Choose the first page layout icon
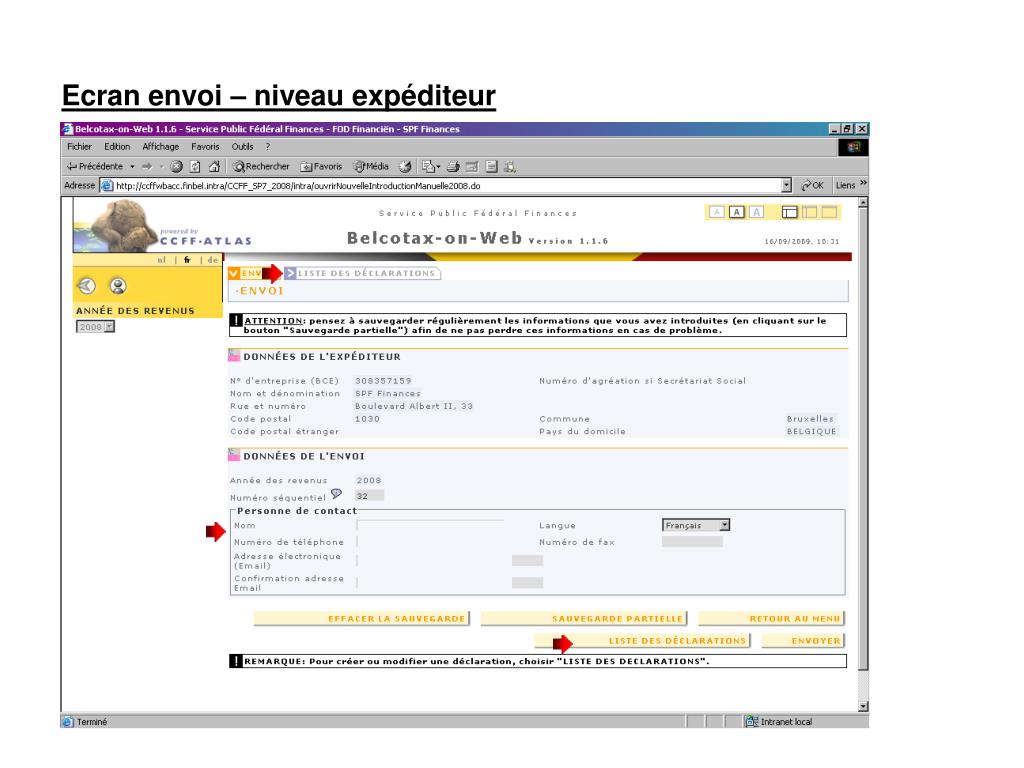This screenshot has height=768, width=1024. (790, 212)
